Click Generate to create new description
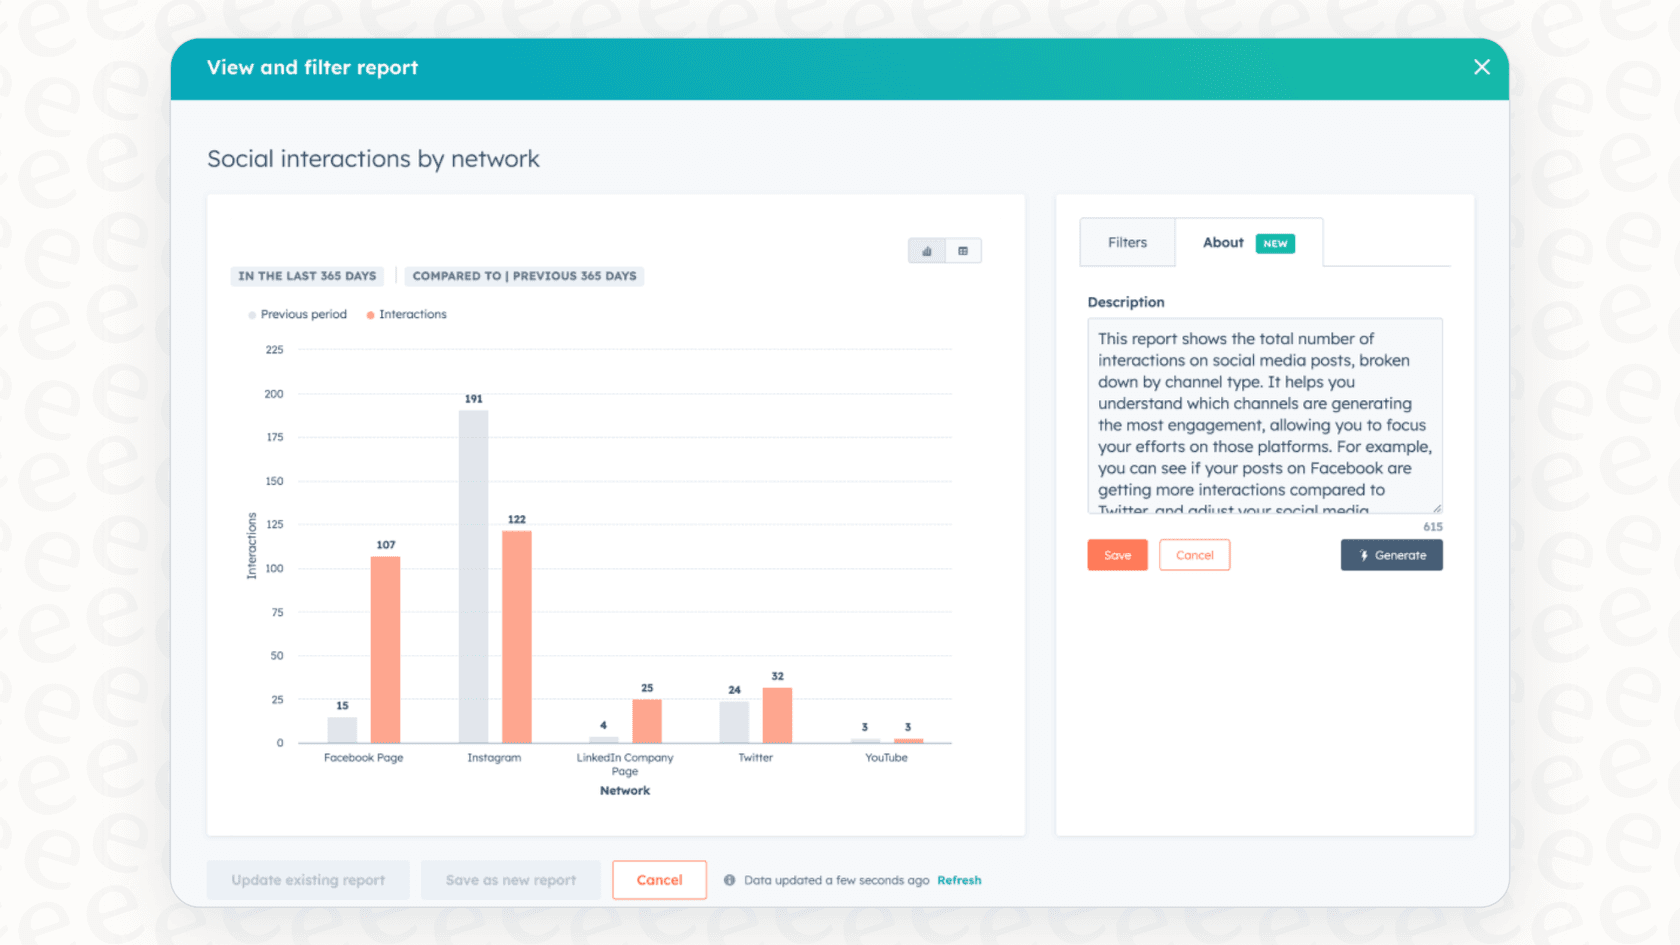Viewport: 1680px width, 945px height. pos(1391,555)
